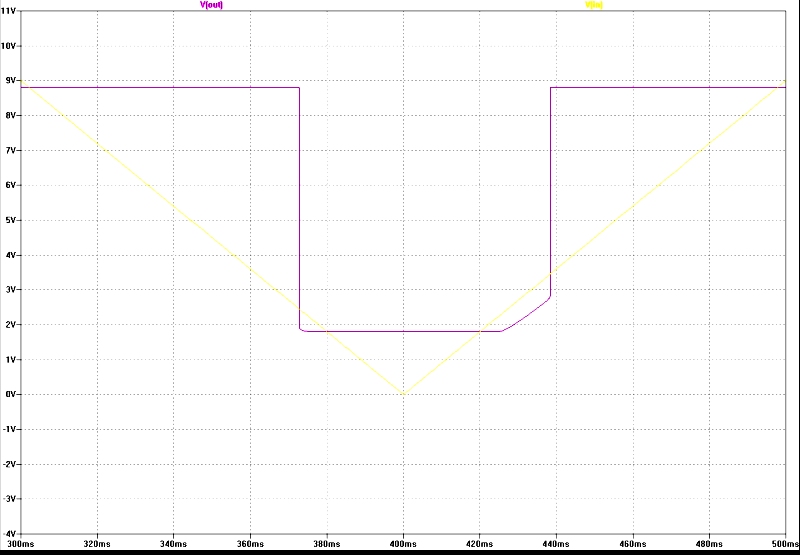Click the 5V label on vertical axis
This screenshot has width=800, height=555.
click(x=10, y=220)
